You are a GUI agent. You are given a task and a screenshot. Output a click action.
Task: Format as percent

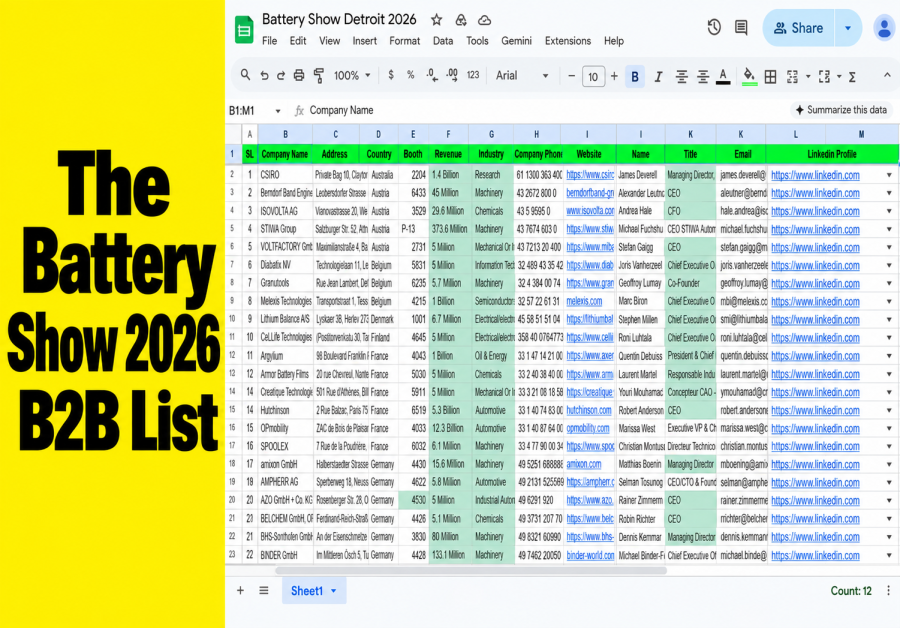(x=410, y=75)
